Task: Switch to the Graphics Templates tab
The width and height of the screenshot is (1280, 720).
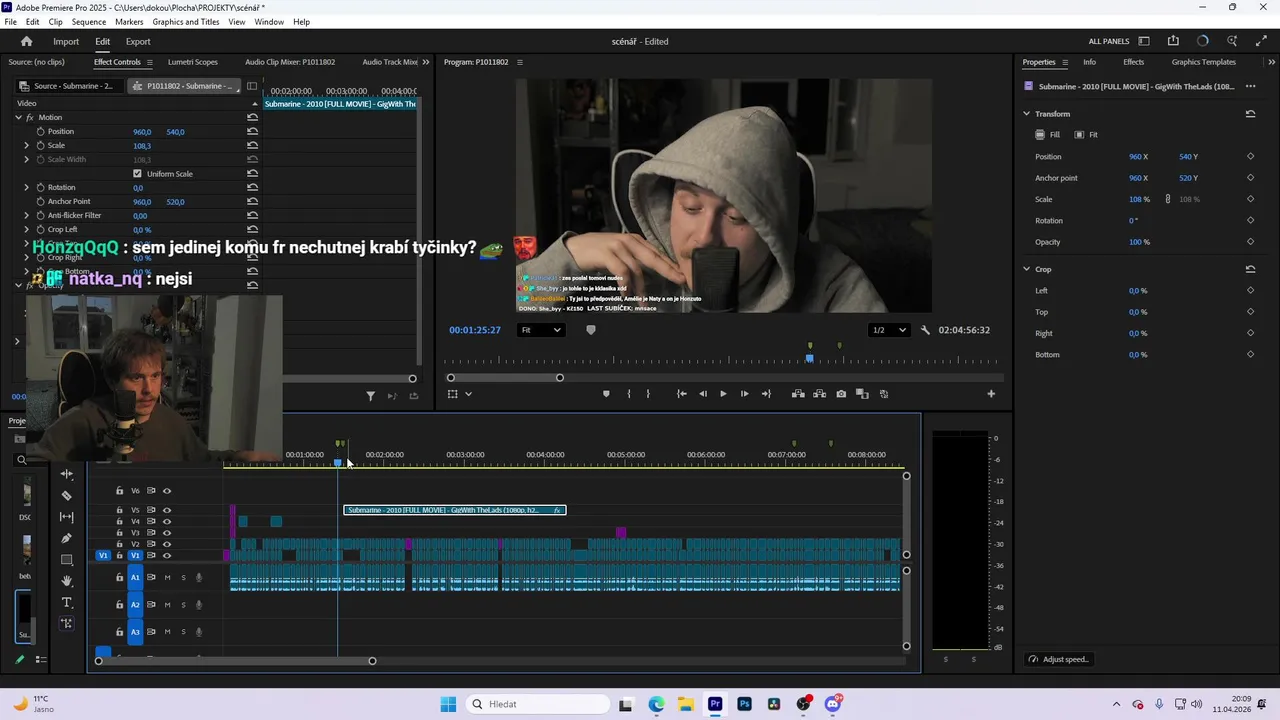Action: pos(1204,62)
